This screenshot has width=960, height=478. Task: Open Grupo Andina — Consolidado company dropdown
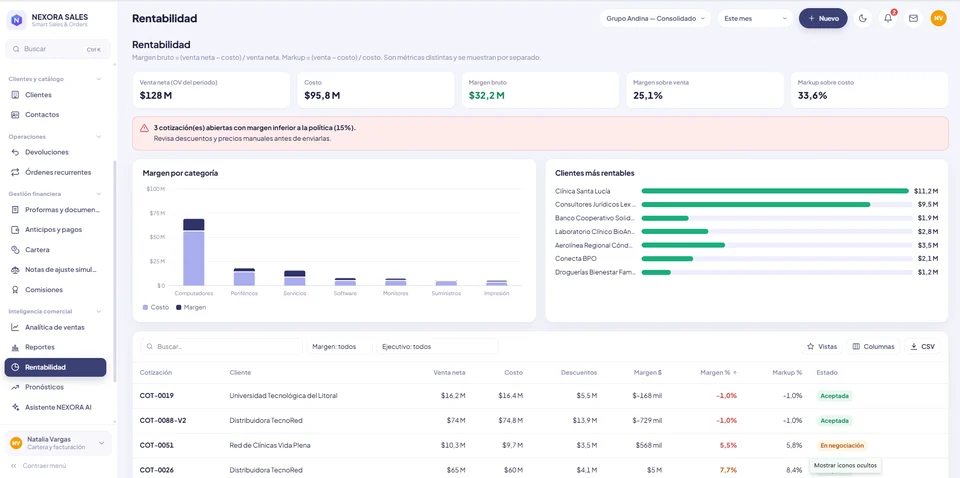pyautogui.click(x=655, y=18)
